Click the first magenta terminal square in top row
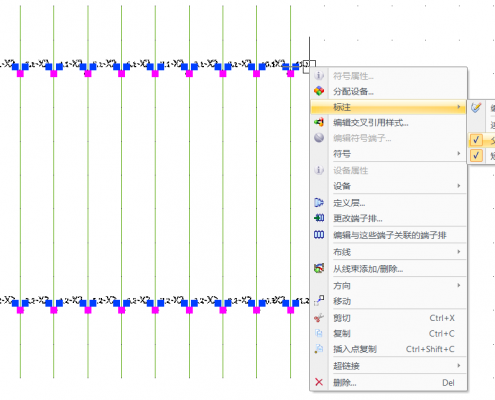The height and width of the screenshot is (400, 495). (x=20, y=74)
